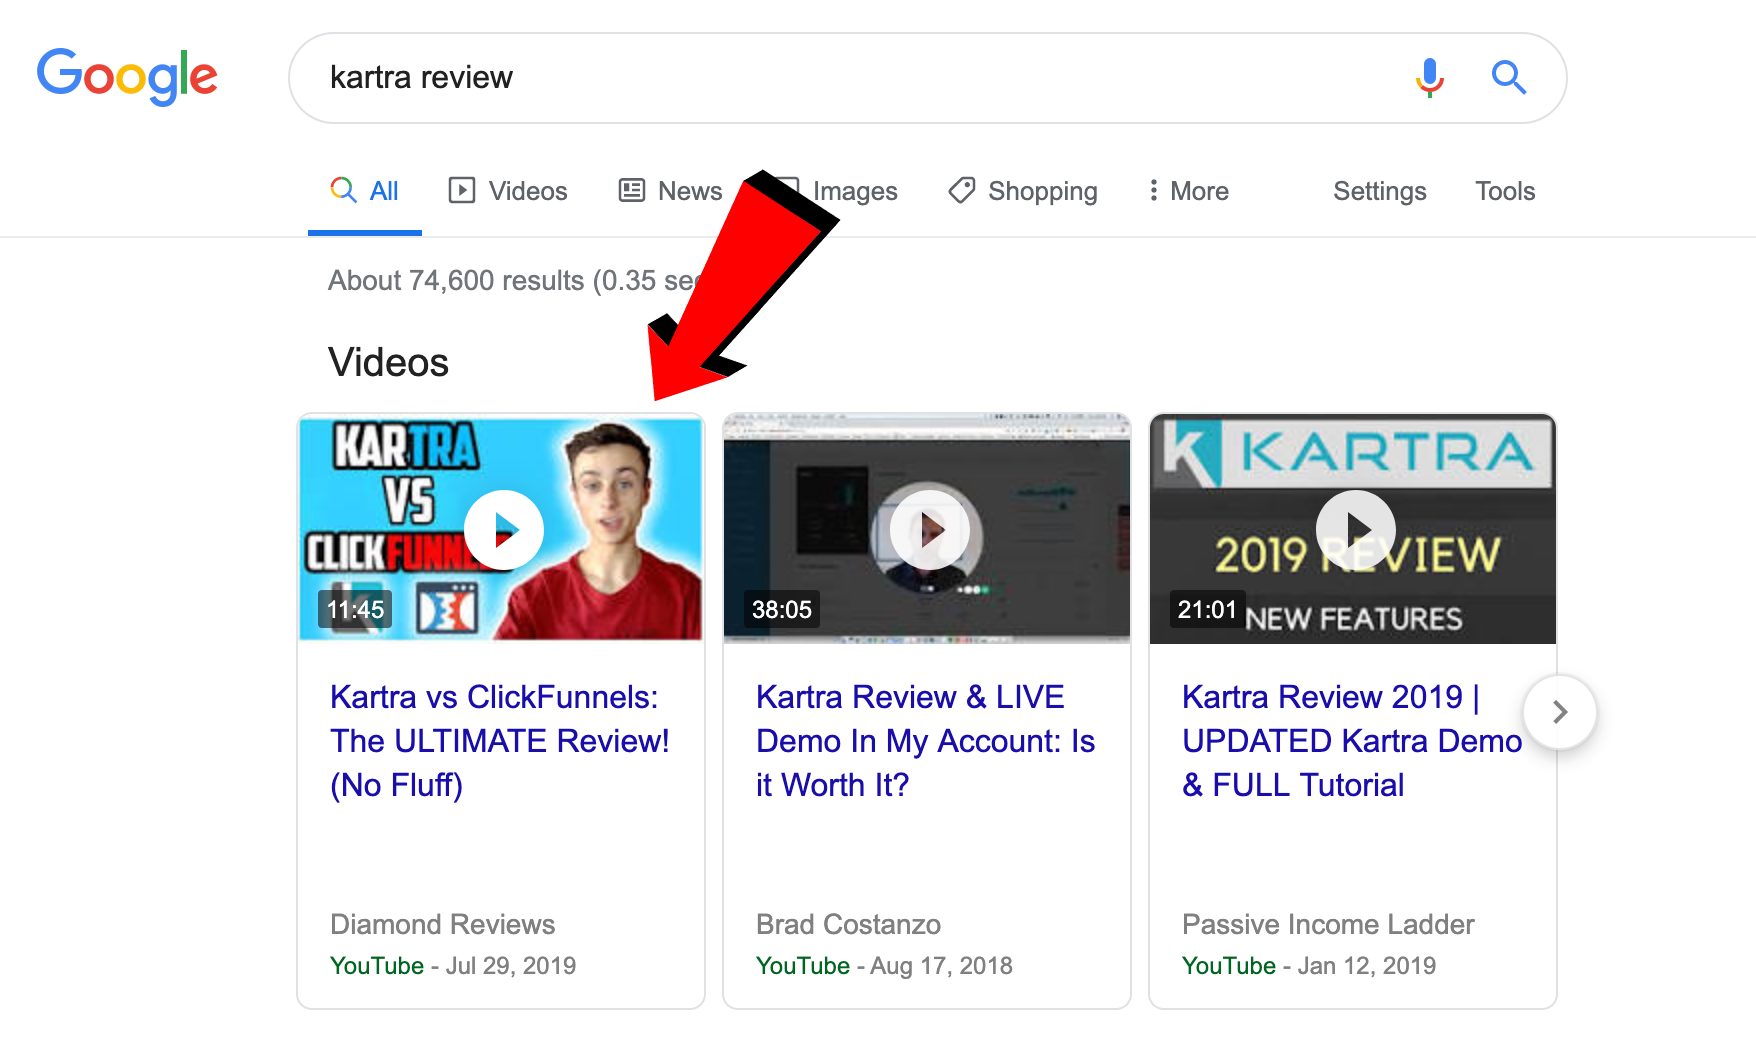Screen dimensions: 1756x1060
Task: Open the Shopping tab
Action: pos(1023,191)
